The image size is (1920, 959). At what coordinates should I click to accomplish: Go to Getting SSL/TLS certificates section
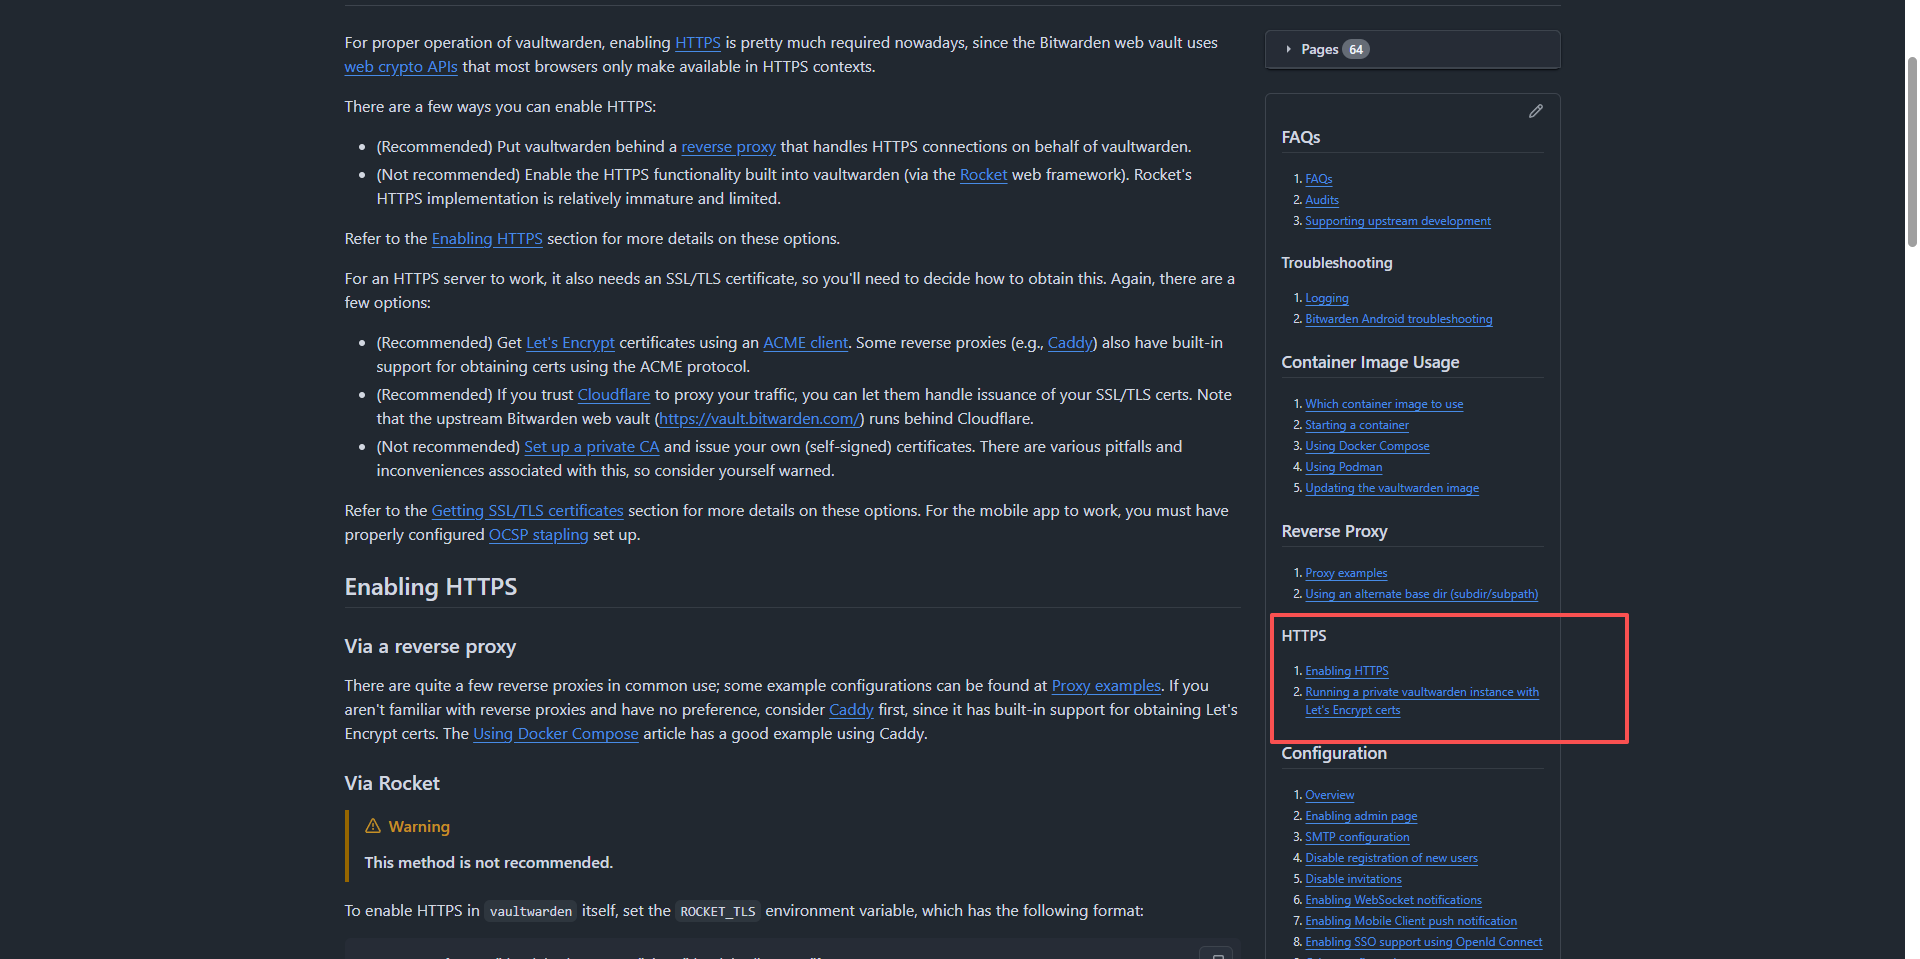pyautogui.click(x=527, y=511)
